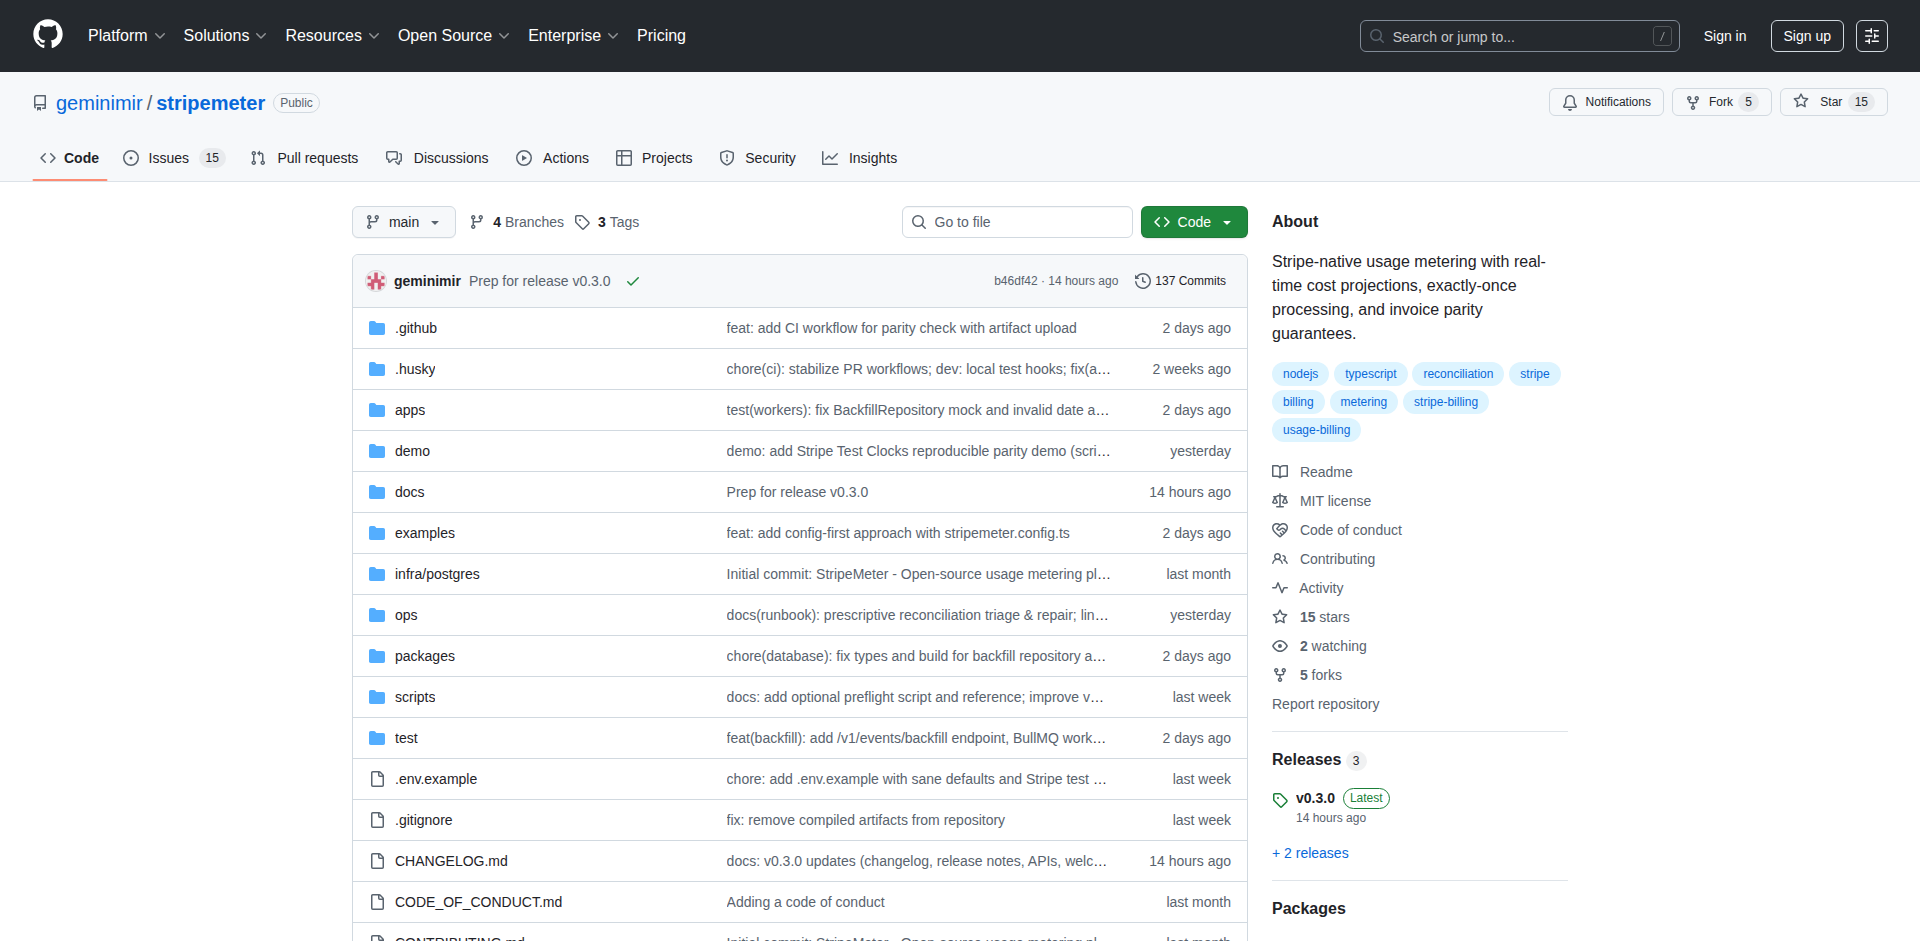Star the stripemeter repository
Image resolution: width=1920 pixels, height=941 pixels.
(x=1832, y=102)
